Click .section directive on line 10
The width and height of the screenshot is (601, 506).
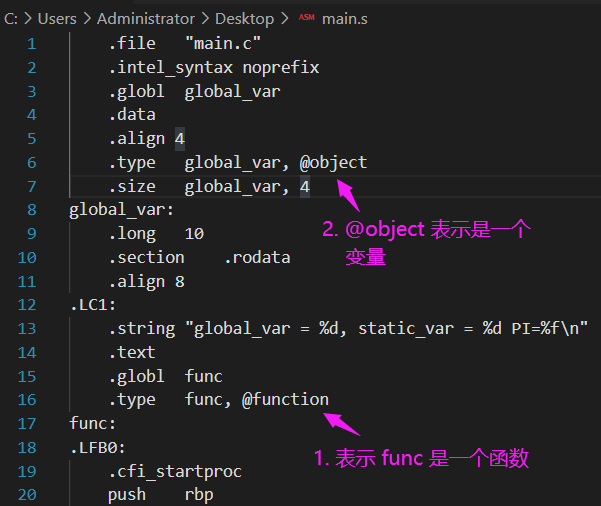(x=146, y=258)
